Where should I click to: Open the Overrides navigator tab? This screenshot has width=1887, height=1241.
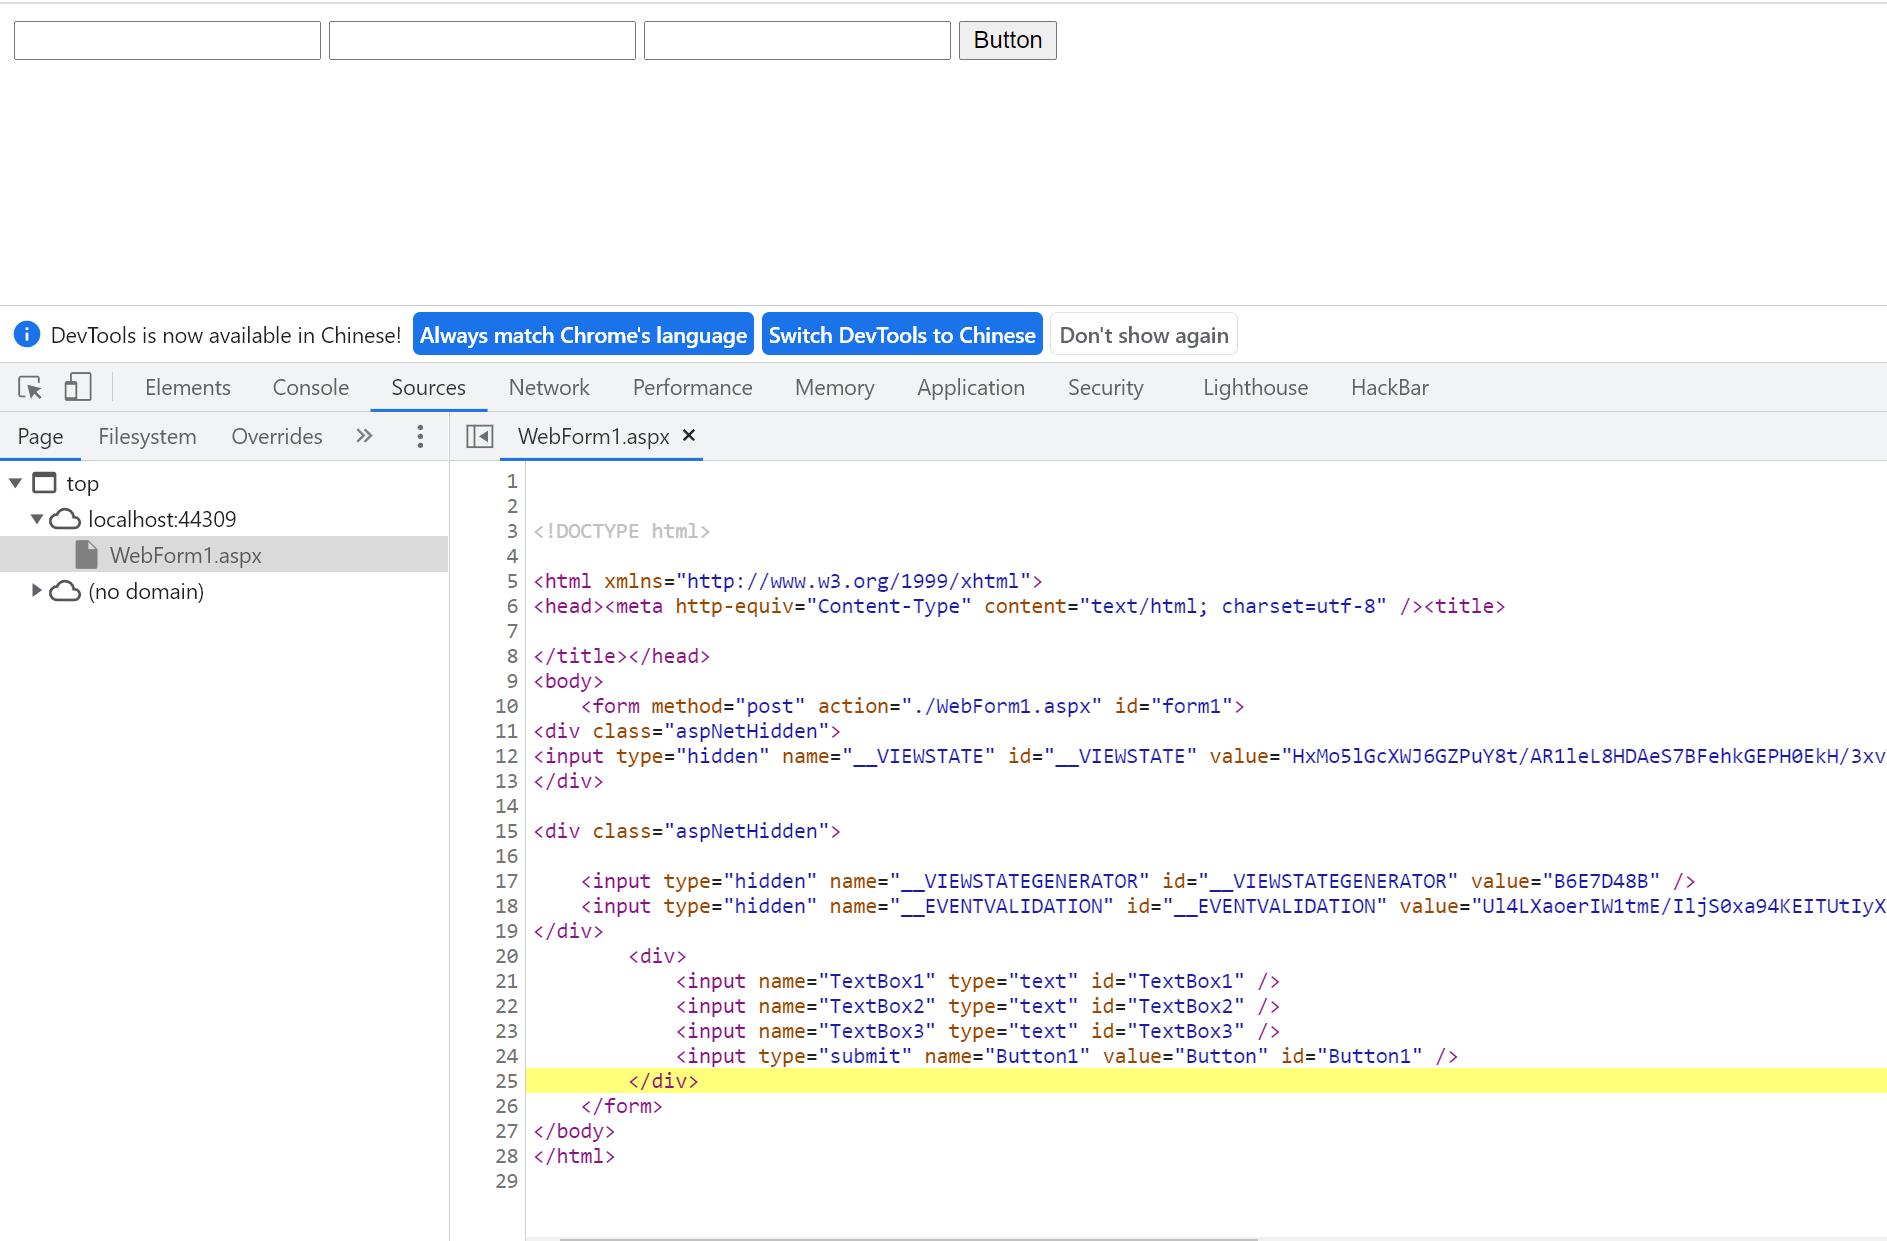point(276,436)
